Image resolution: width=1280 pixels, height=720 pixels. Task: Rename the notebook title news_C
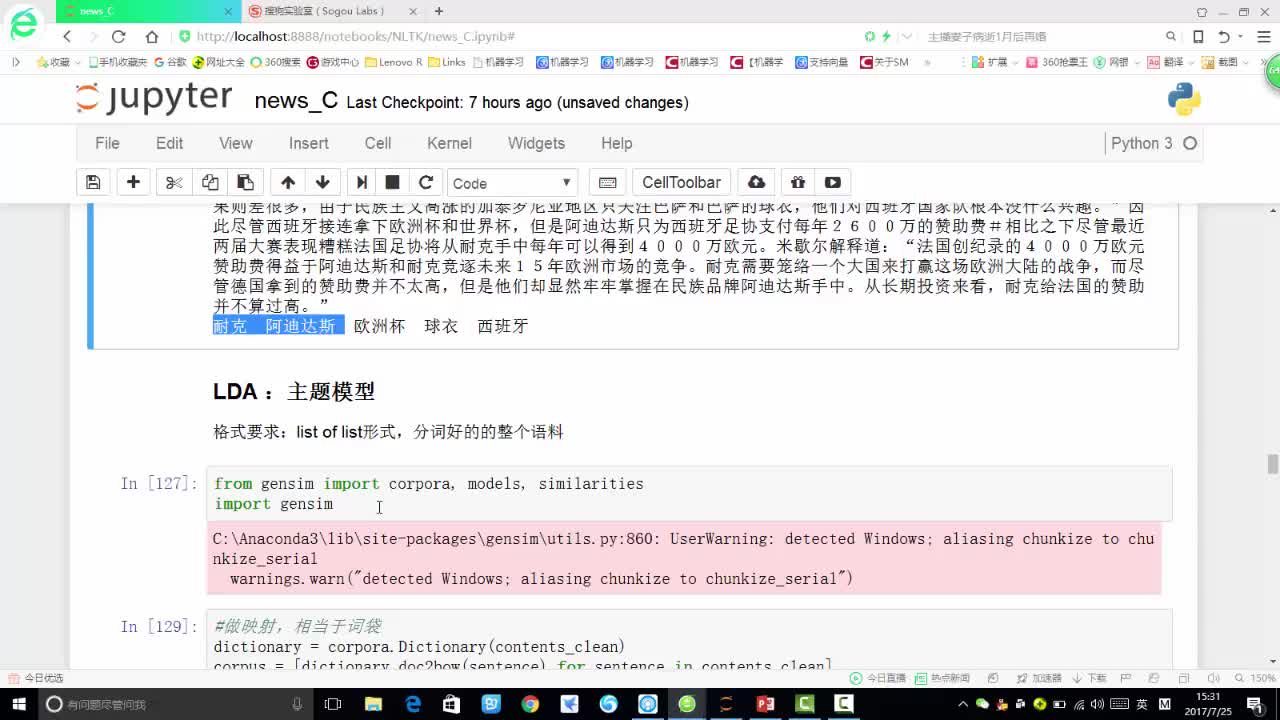point(296,101)
